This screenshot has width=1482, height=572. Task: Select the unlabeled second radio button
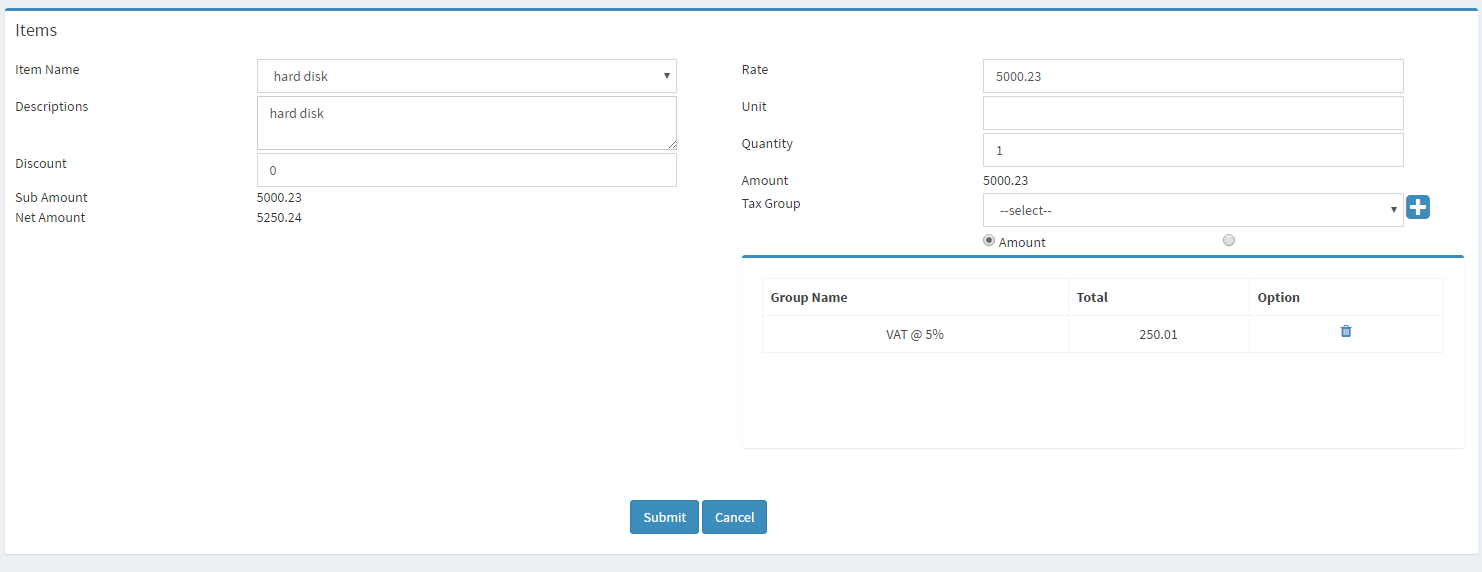pos(1229,240)
